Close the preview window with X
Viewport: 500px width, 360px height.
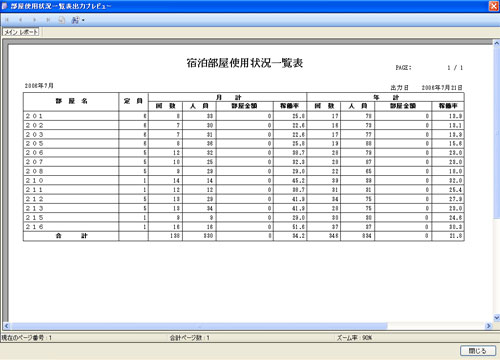494,6
